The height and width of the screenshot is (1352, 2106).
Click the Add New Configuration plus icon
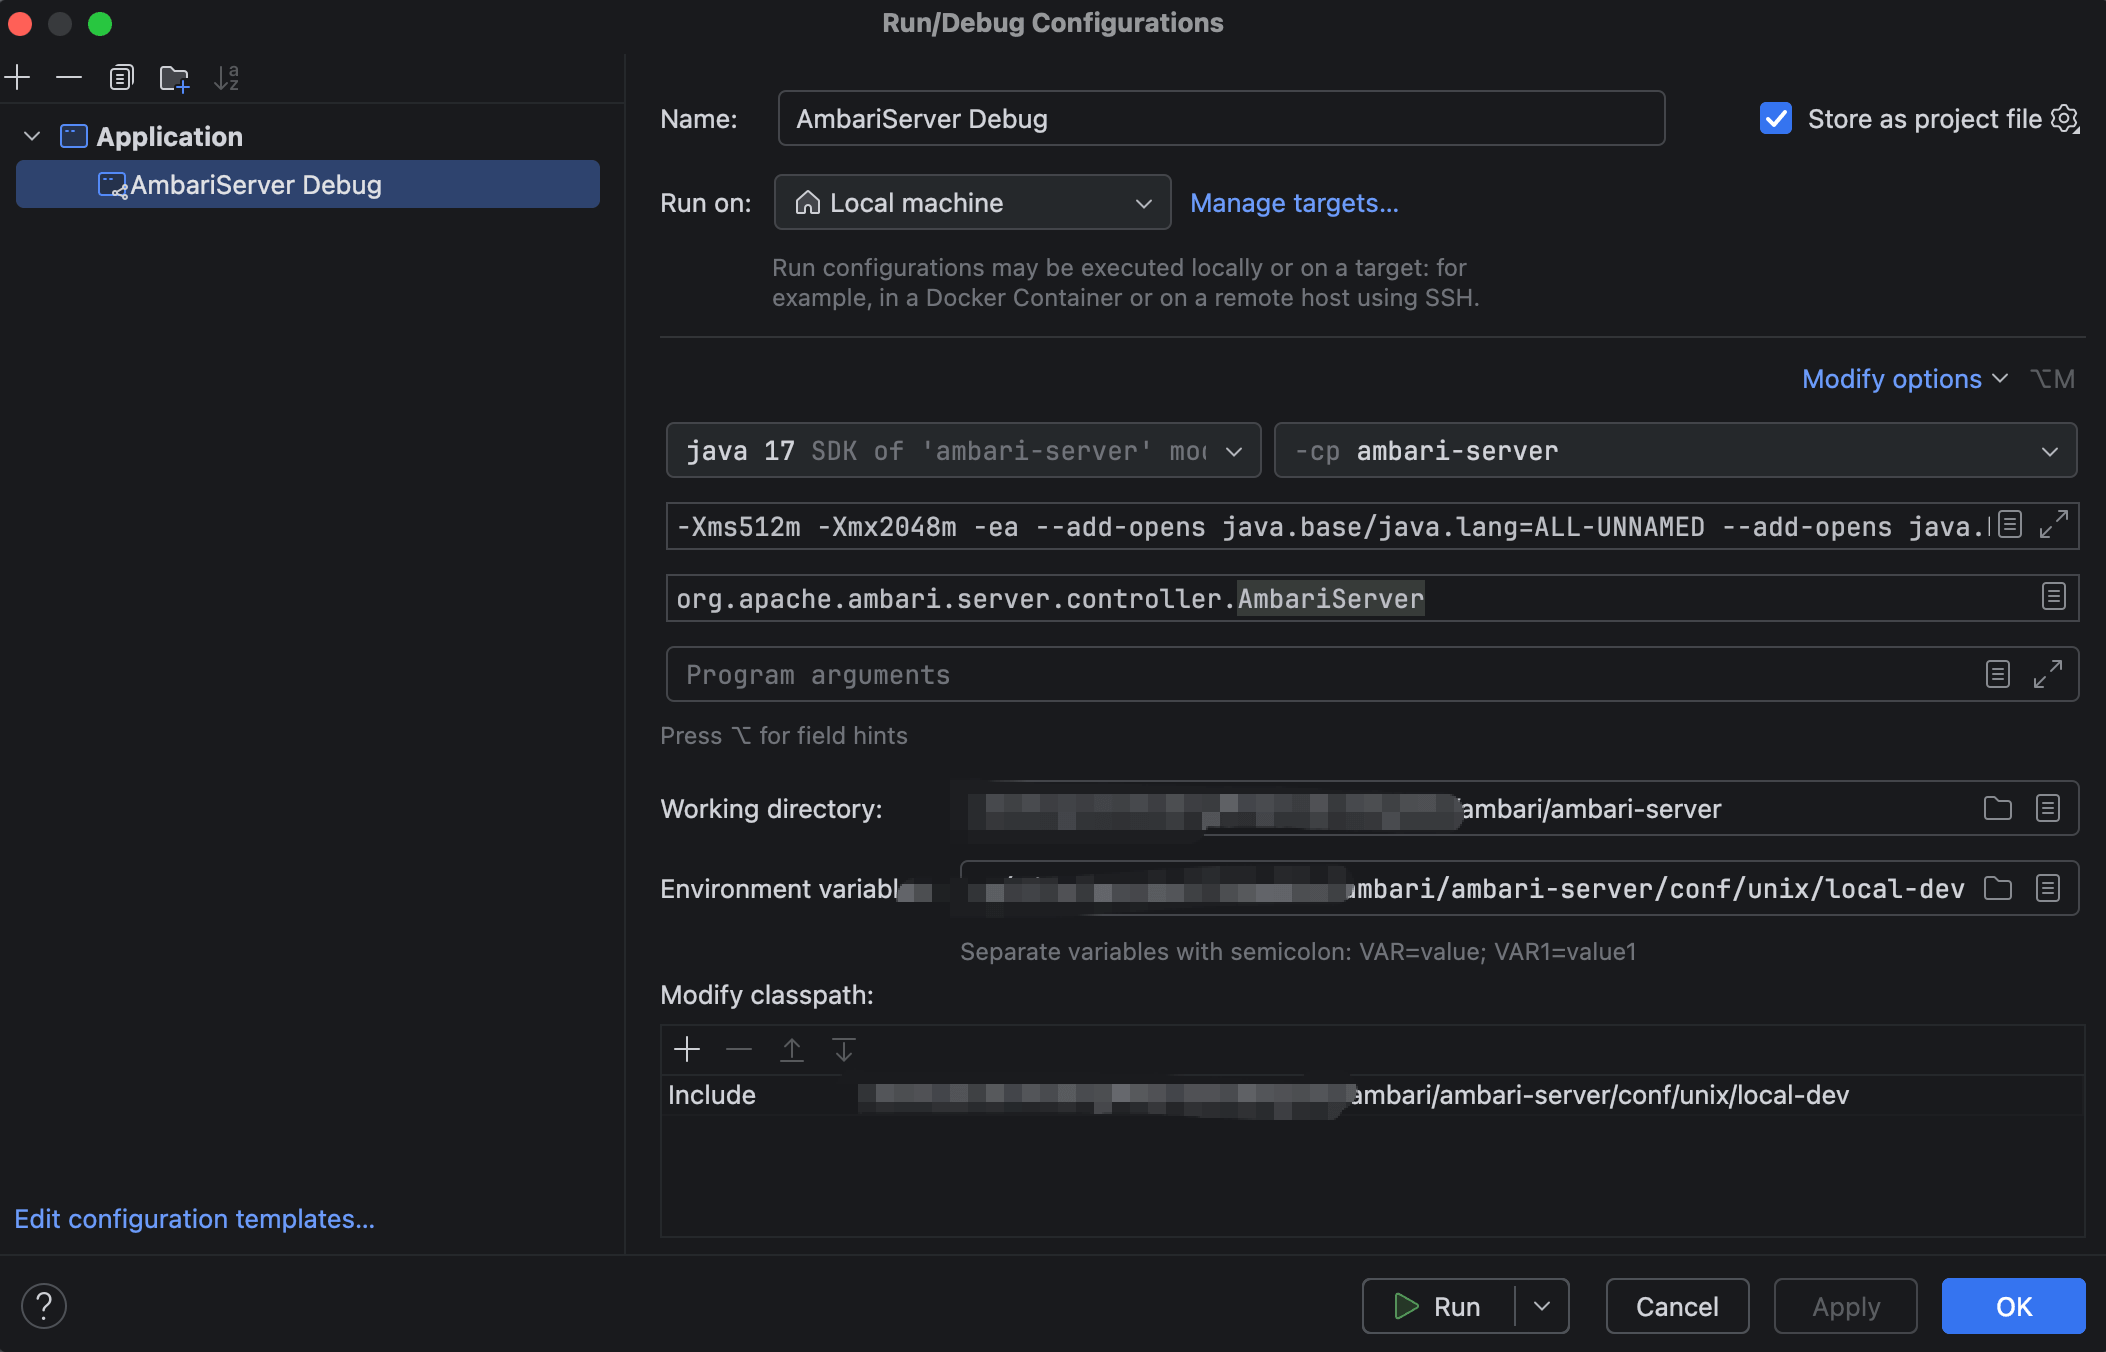(x=18, y=77)
